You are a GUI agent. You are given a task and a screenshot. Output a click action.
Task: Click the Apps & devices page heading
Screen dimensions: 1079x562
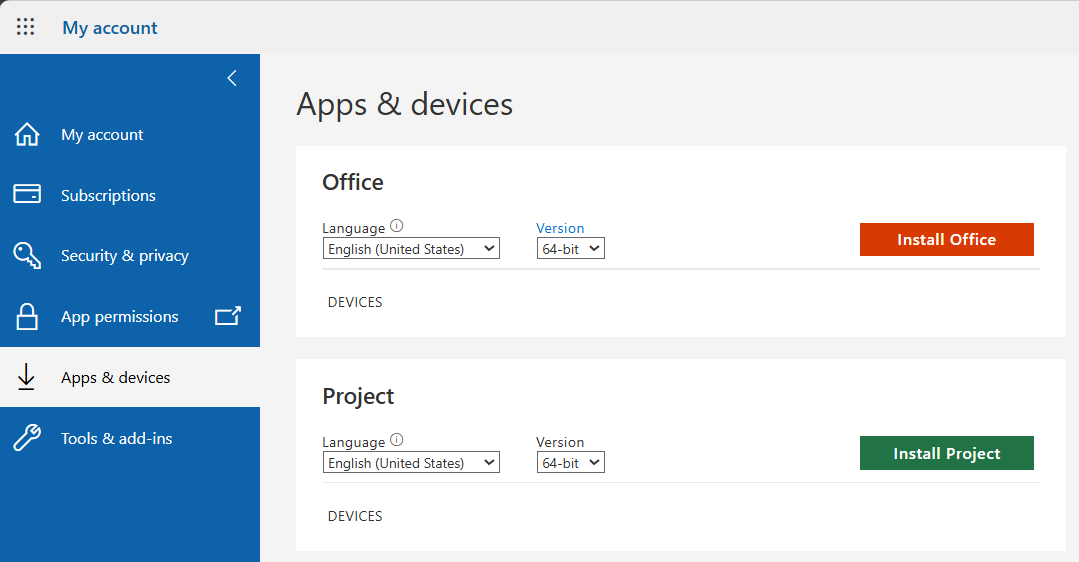[405, 105]
